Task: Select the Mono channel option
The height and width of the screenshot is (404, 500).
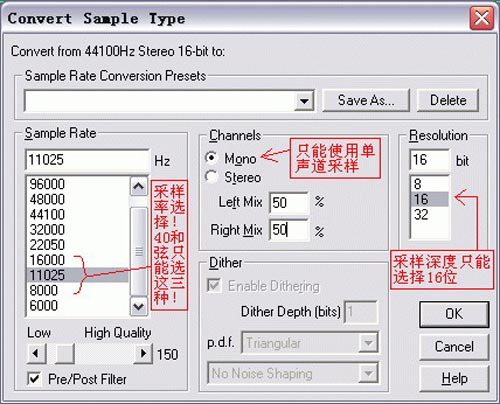Action: [x=211, y=158]
